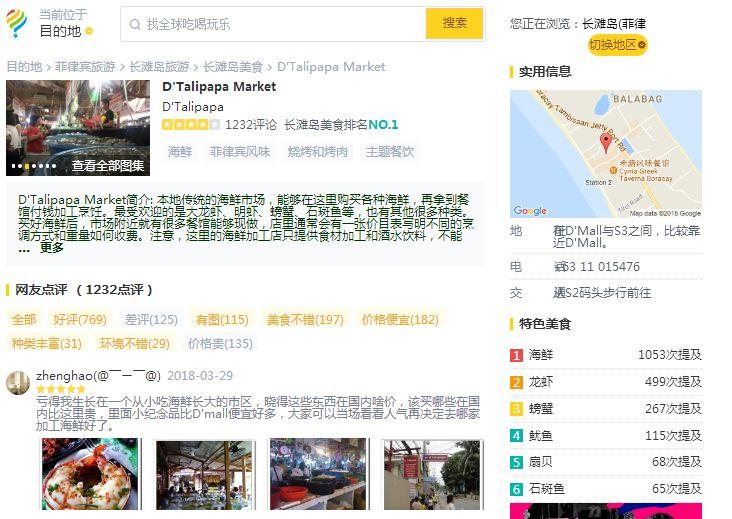Click the photo carousel dots indicator

34,166
